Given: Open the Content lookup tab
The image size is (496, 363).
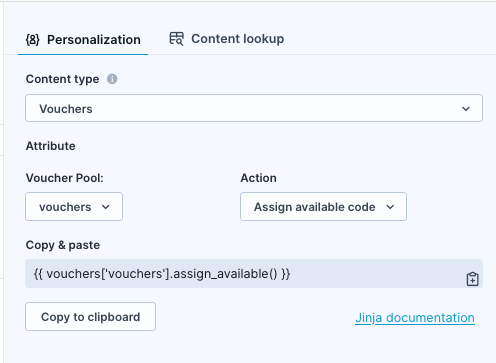Looking at the screenshot, I should pyautogui.click(x=227, y=39).
